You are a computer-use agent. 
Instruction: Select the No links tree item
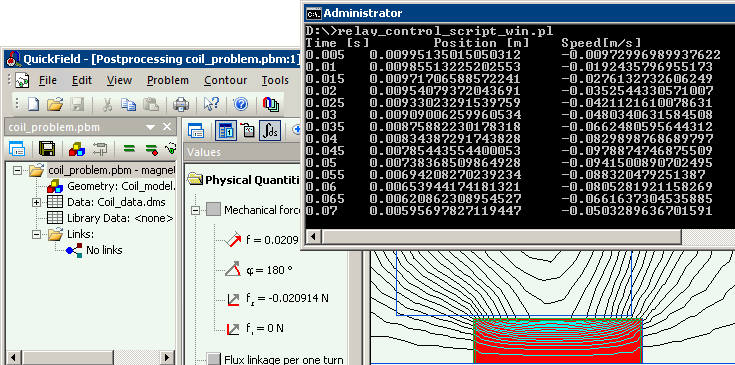(x=104, y=250)
